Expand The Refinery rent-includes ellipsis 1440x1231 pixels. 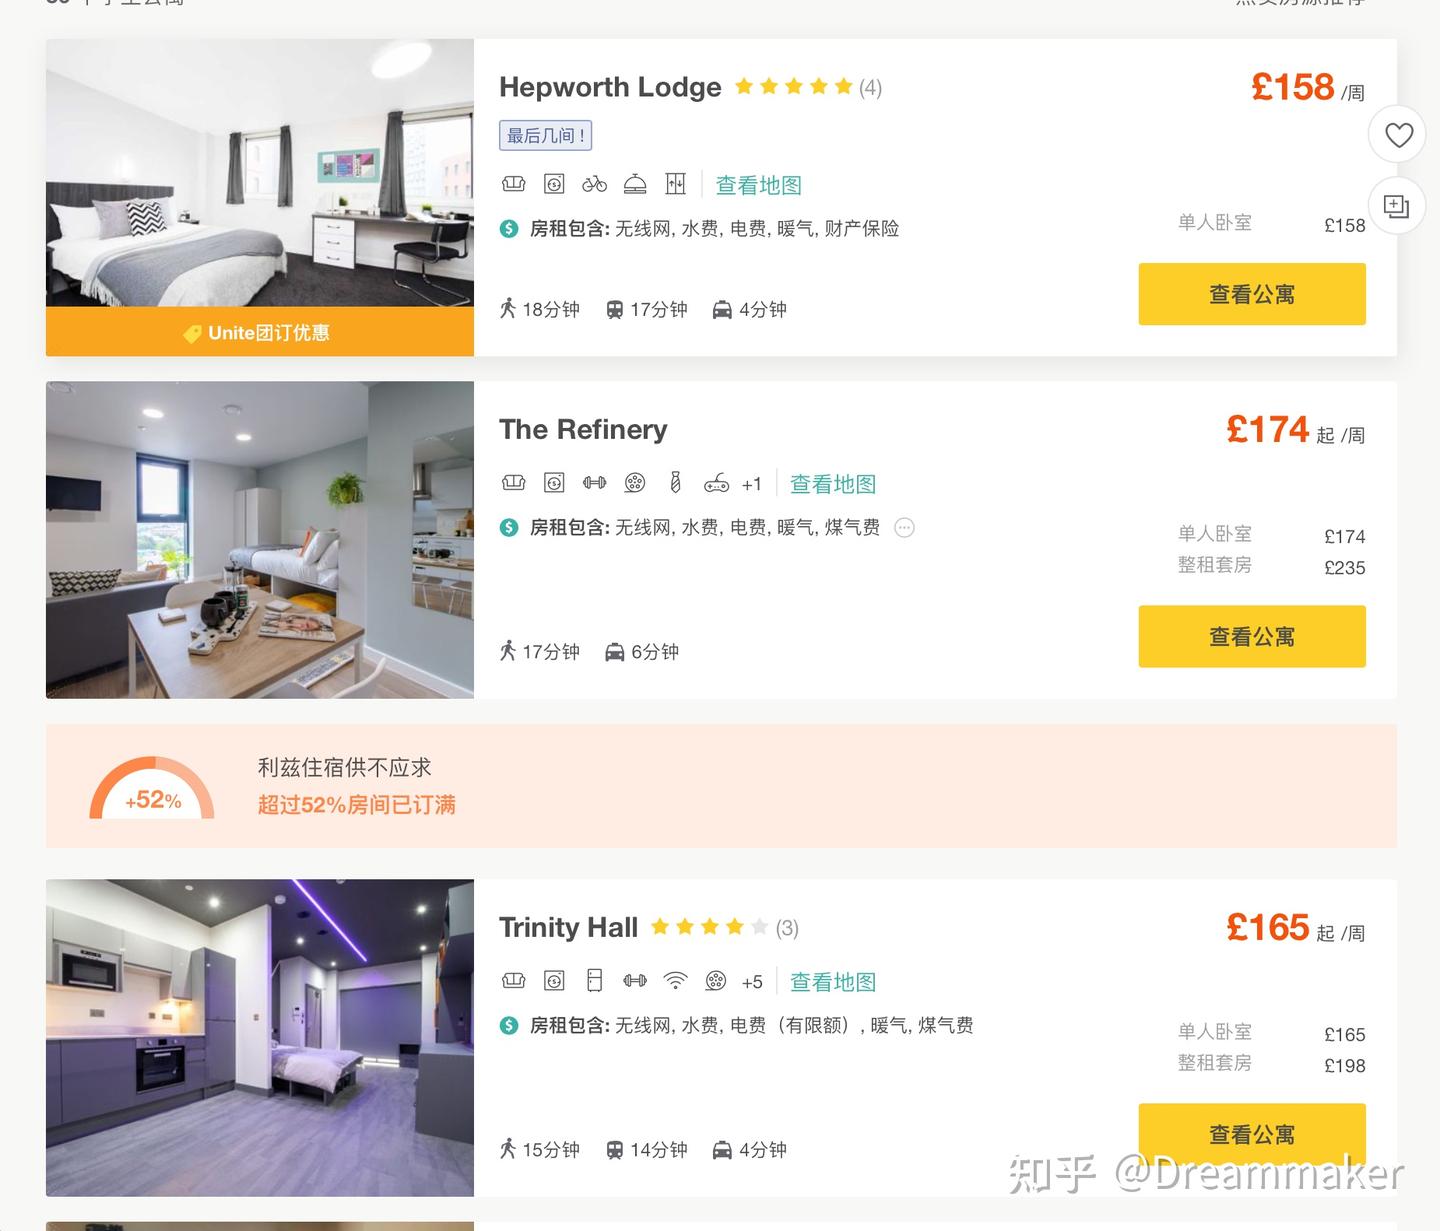click(904, 528)
